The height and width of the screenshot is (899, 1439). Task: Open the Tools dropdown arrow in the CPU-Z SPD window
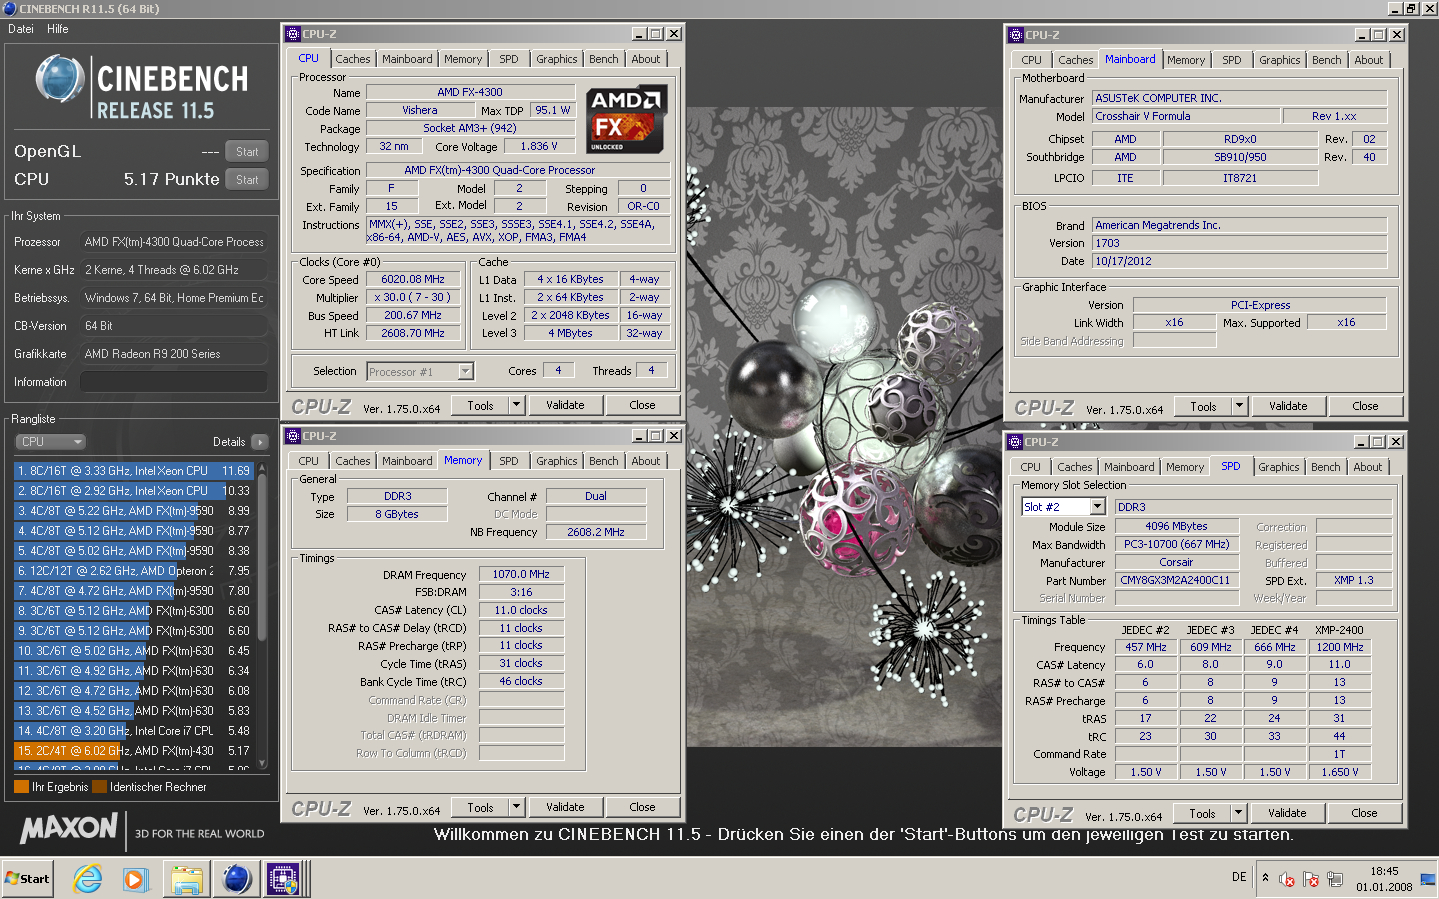click(x=1239, y=813)
